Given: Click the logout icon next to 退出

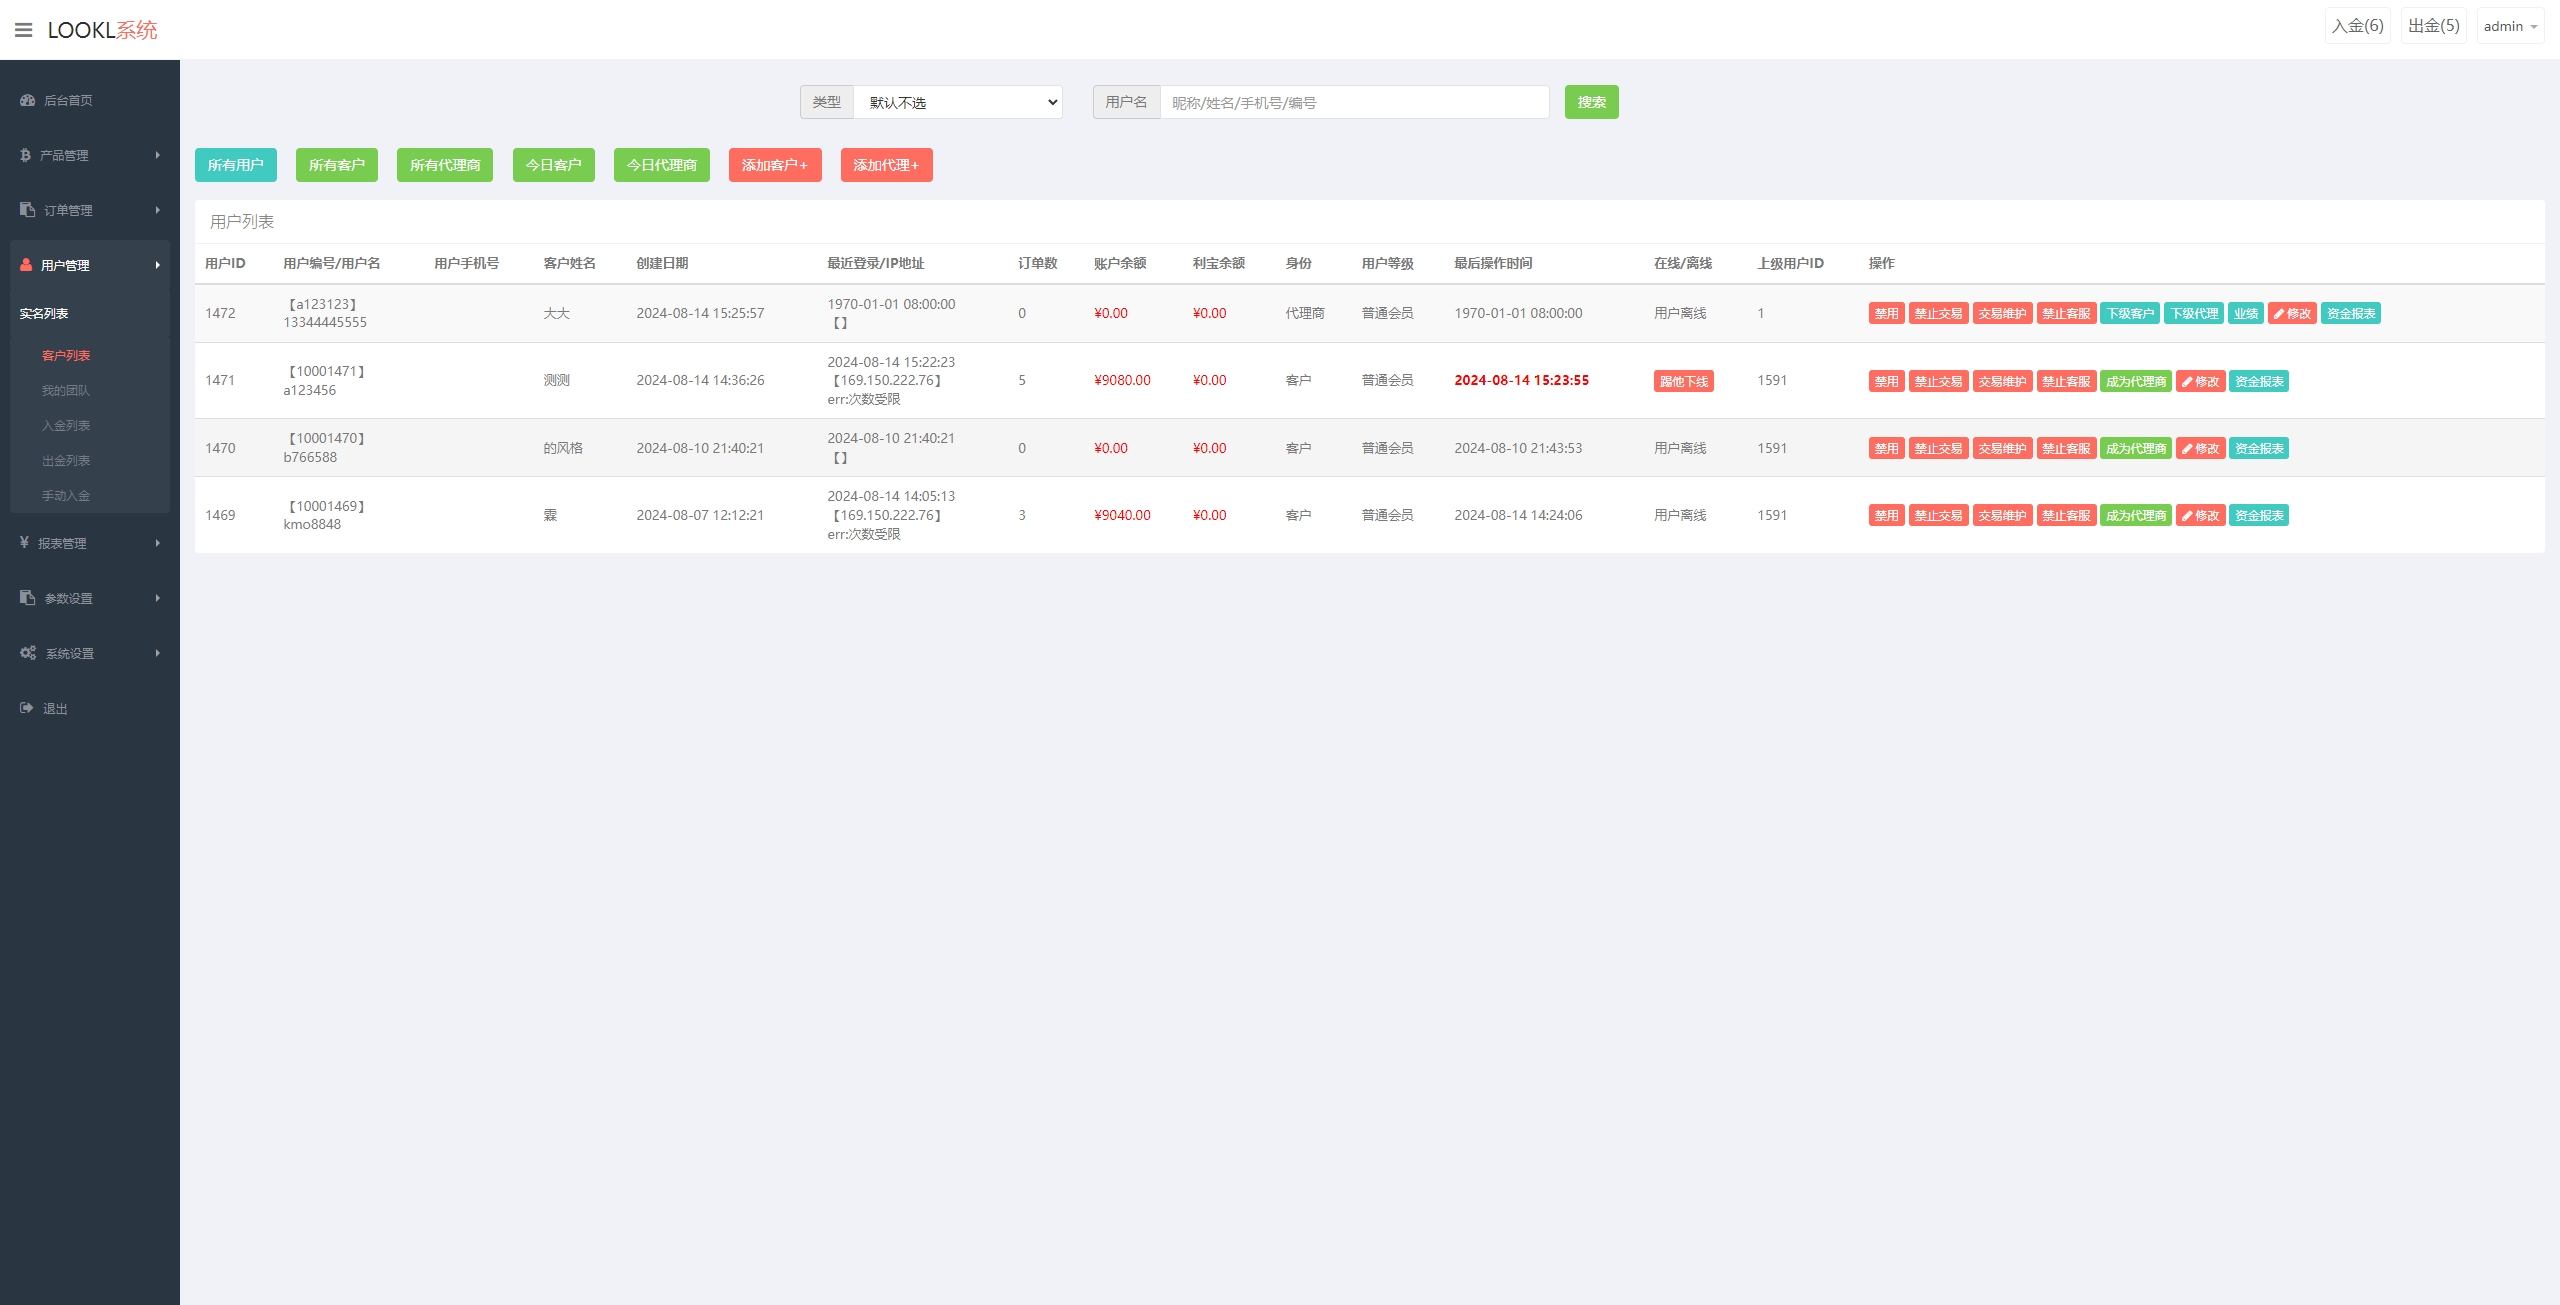Looking at the screenshot, I should [26, 708].
